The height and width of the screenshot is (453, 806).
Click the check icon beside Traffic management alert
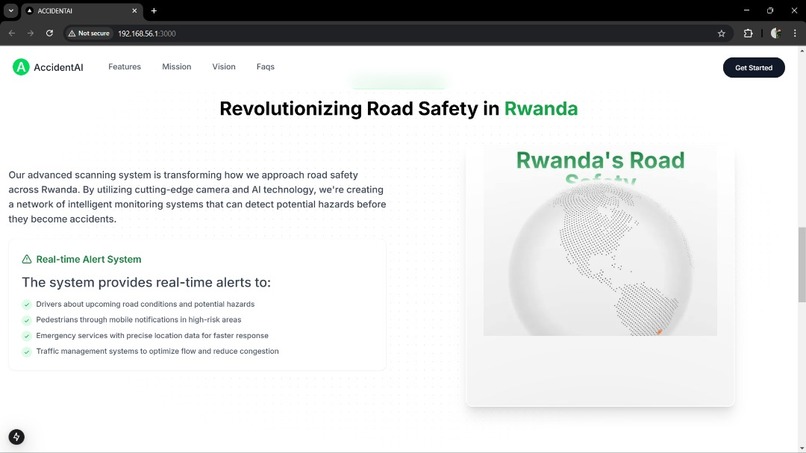[x=27, y=352]
